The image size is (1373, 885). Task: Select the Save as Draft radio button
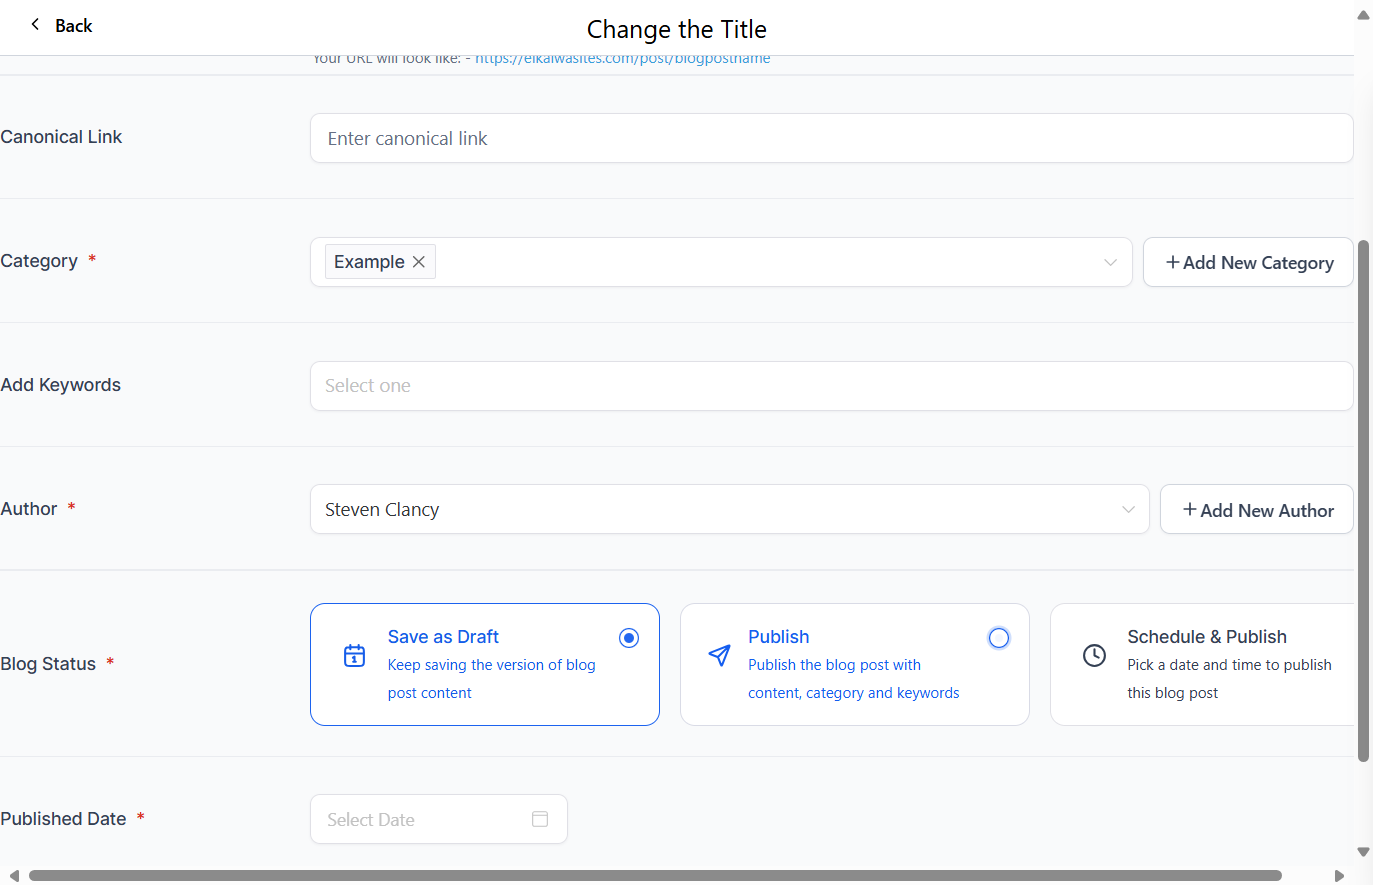[x=629, y=638]
